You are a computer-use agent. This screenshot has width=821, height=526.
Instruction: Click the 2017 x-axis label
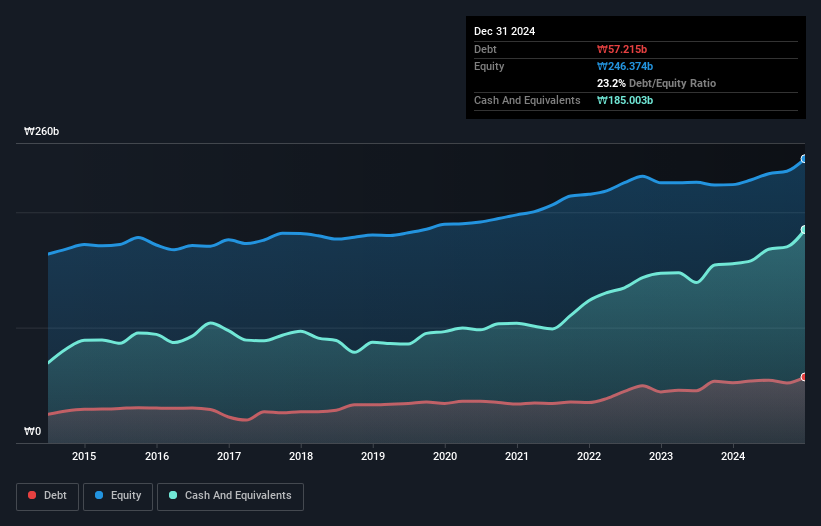tap(229, 456)
